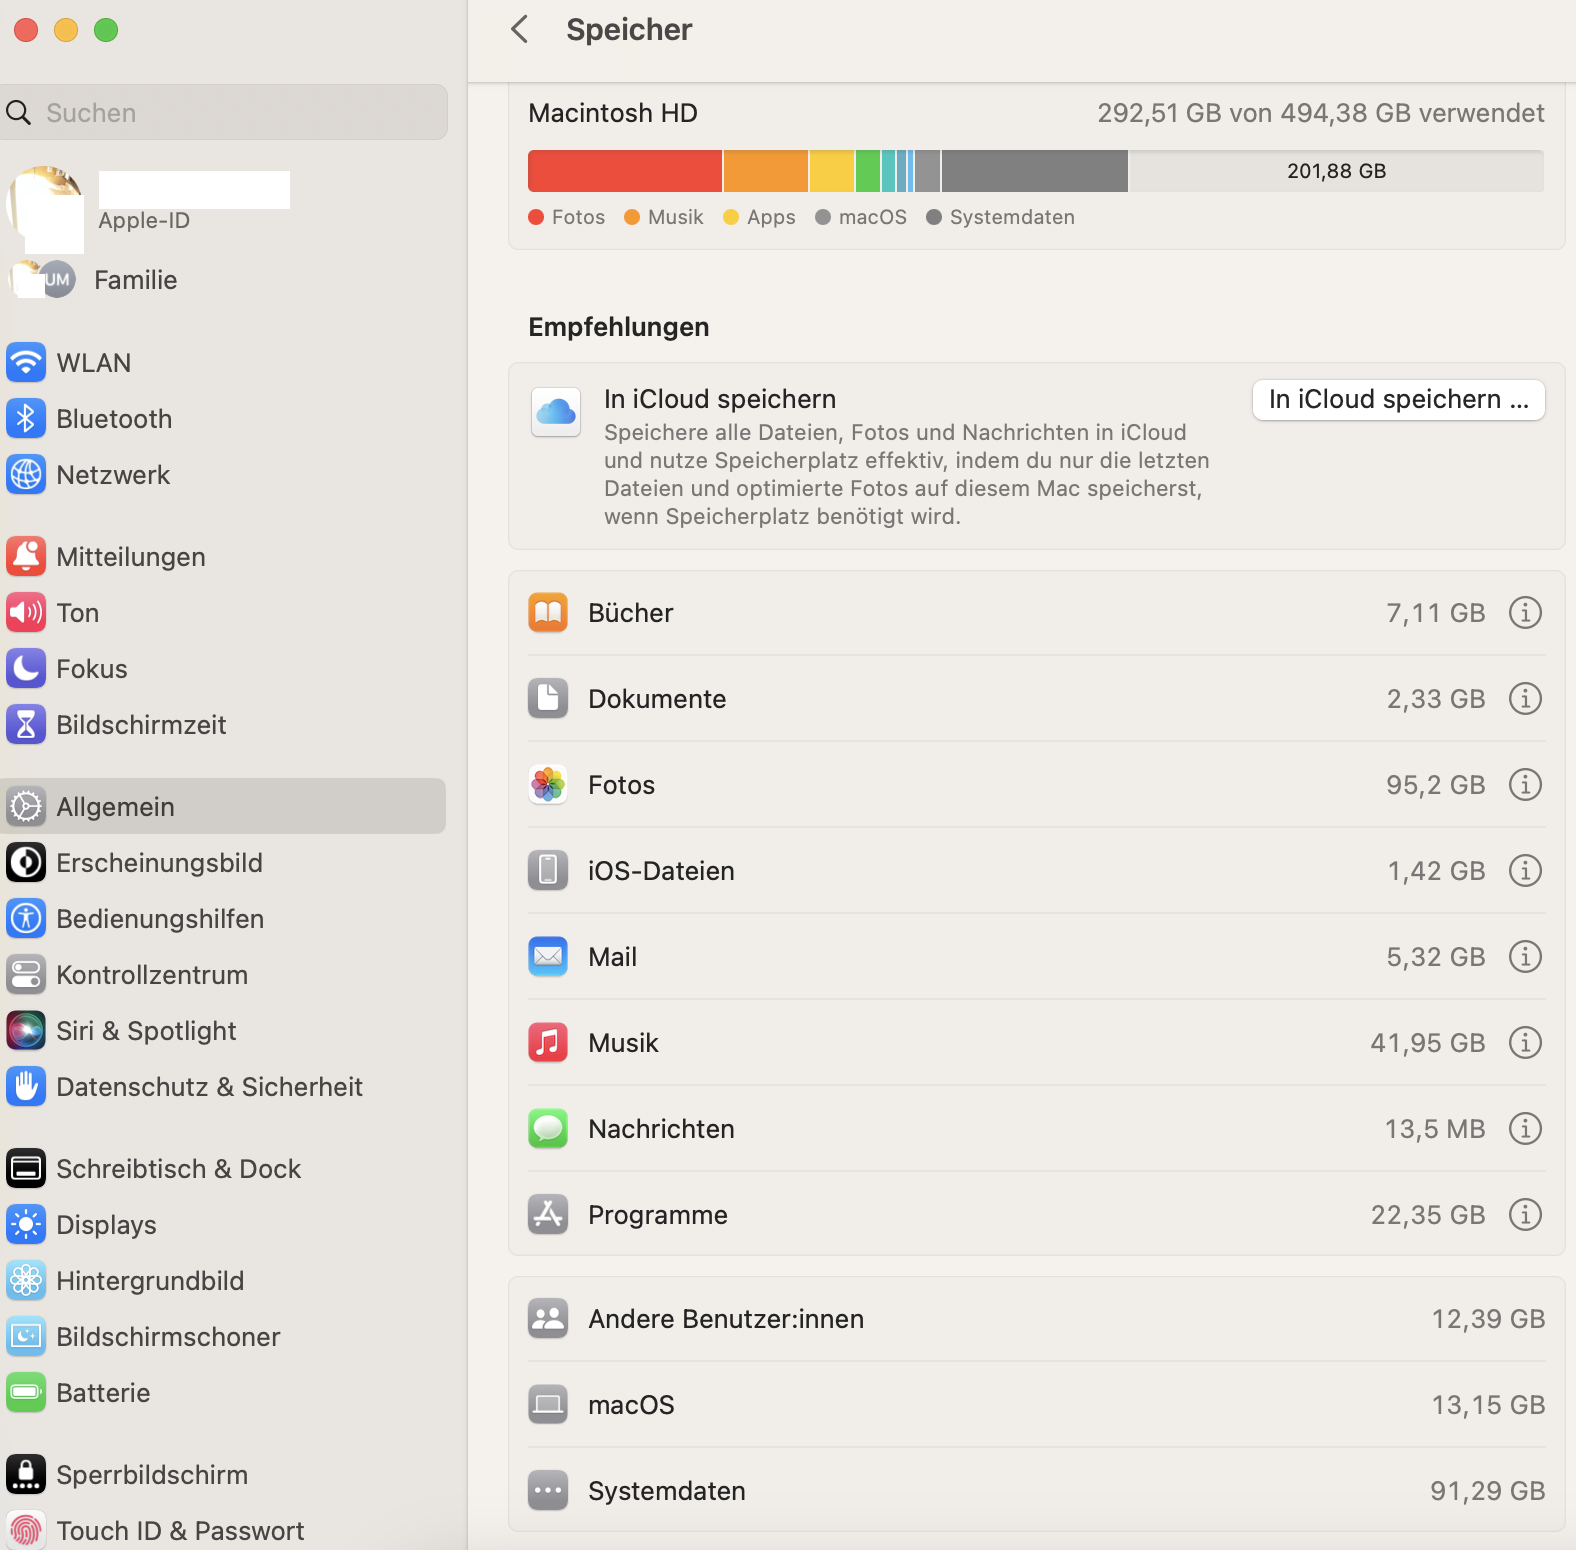The height and width of the screenshot is (1550, 1576).
Task: Click the Kontrollzentrum icon
Action: (26, 974)
